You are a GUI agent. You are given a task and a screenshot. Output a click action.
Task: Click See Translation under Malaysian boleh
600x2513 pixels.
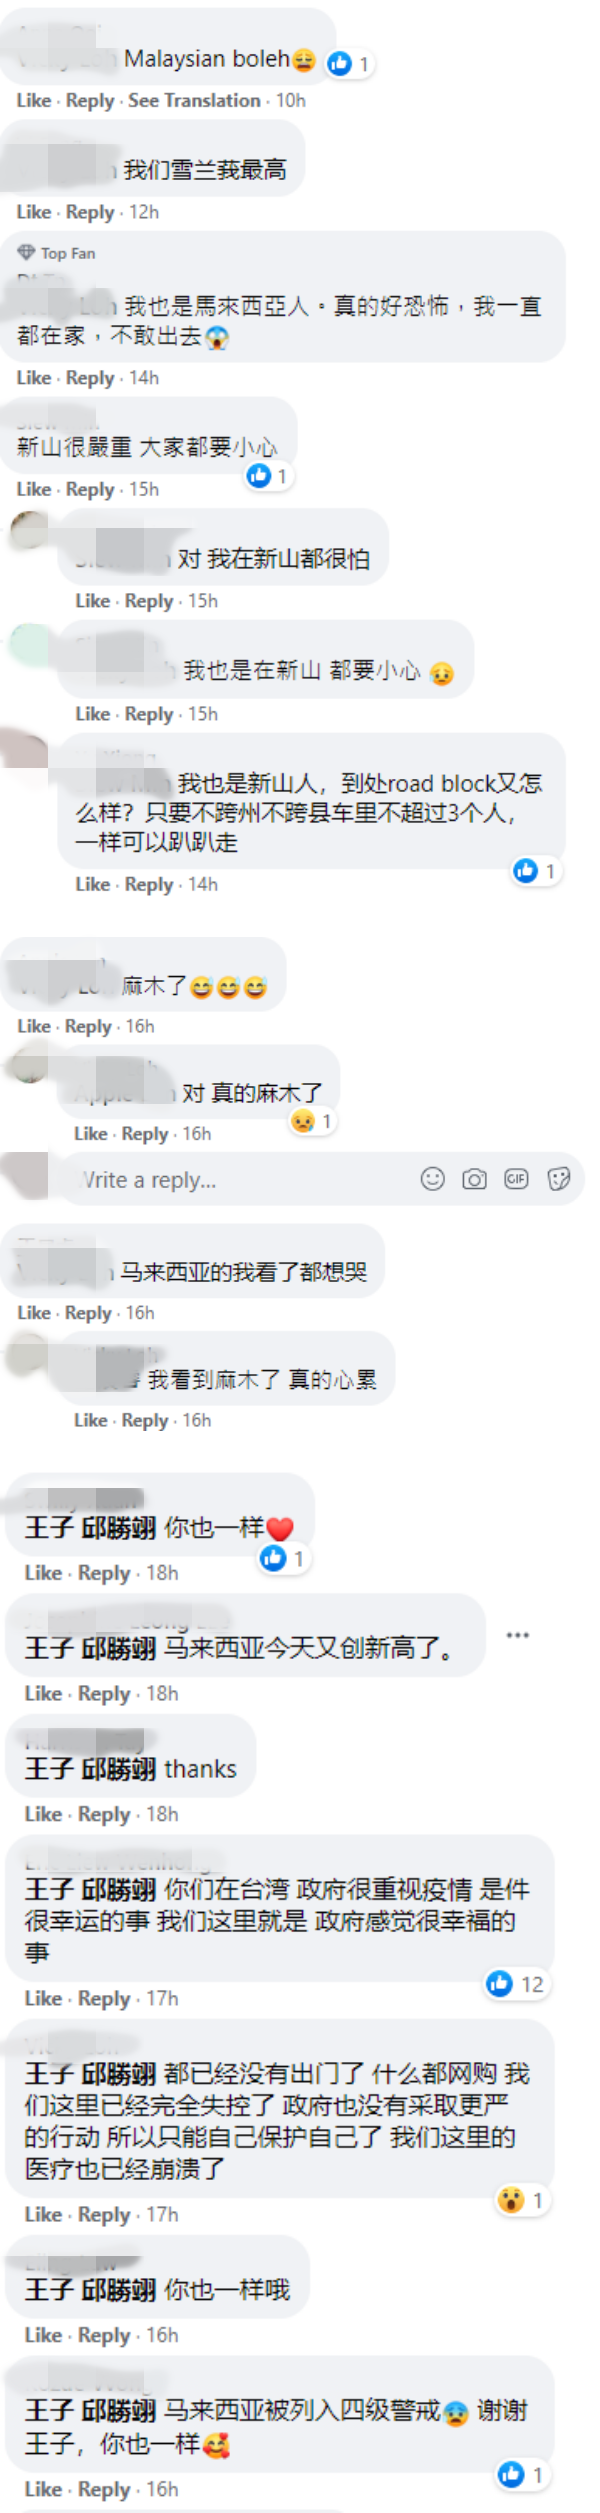click(194, 101)
